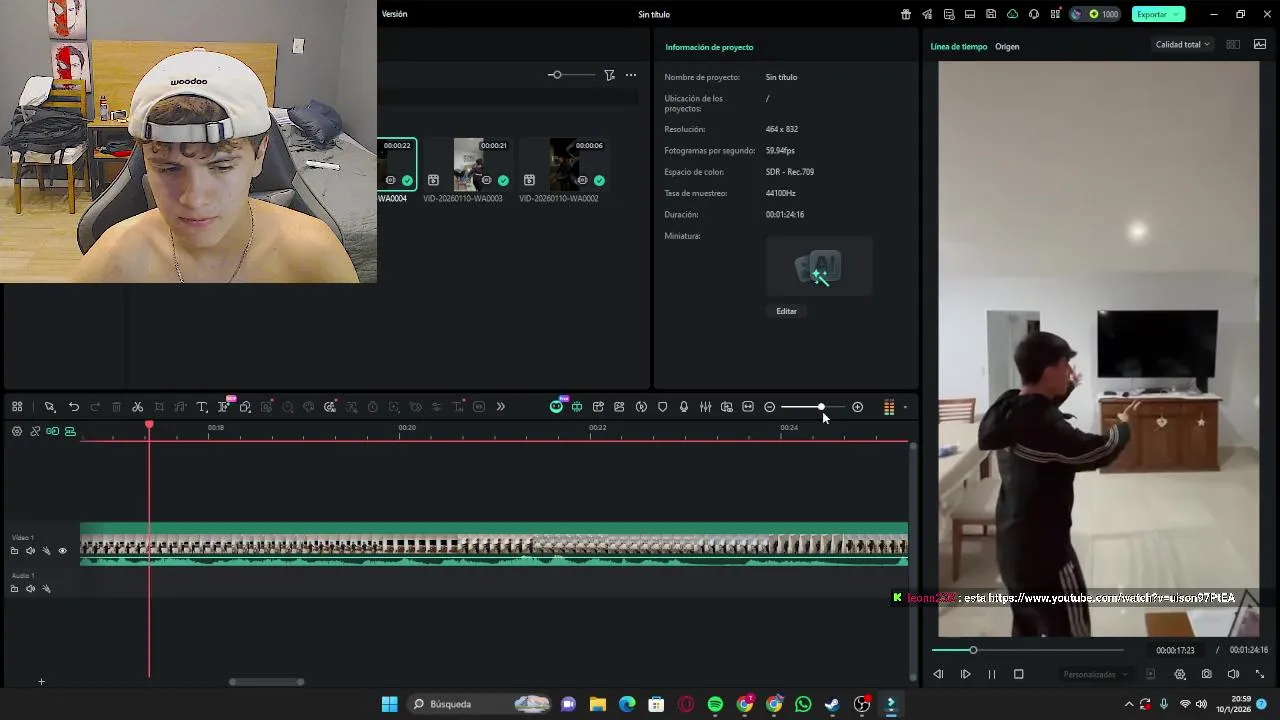Pick the selection arrow tool

49,407
